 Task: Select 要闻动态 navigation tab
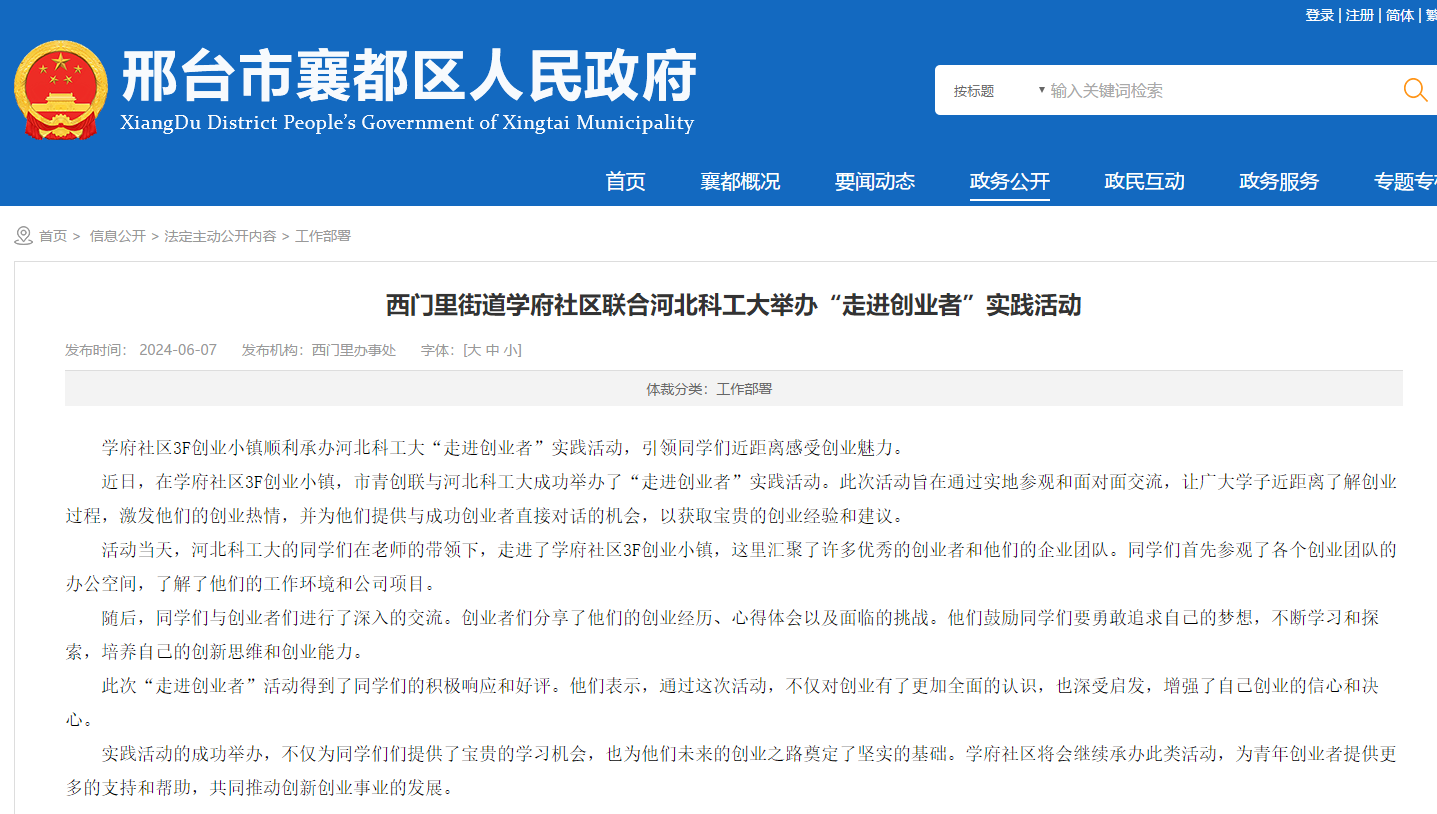click(x=875, y=182)
